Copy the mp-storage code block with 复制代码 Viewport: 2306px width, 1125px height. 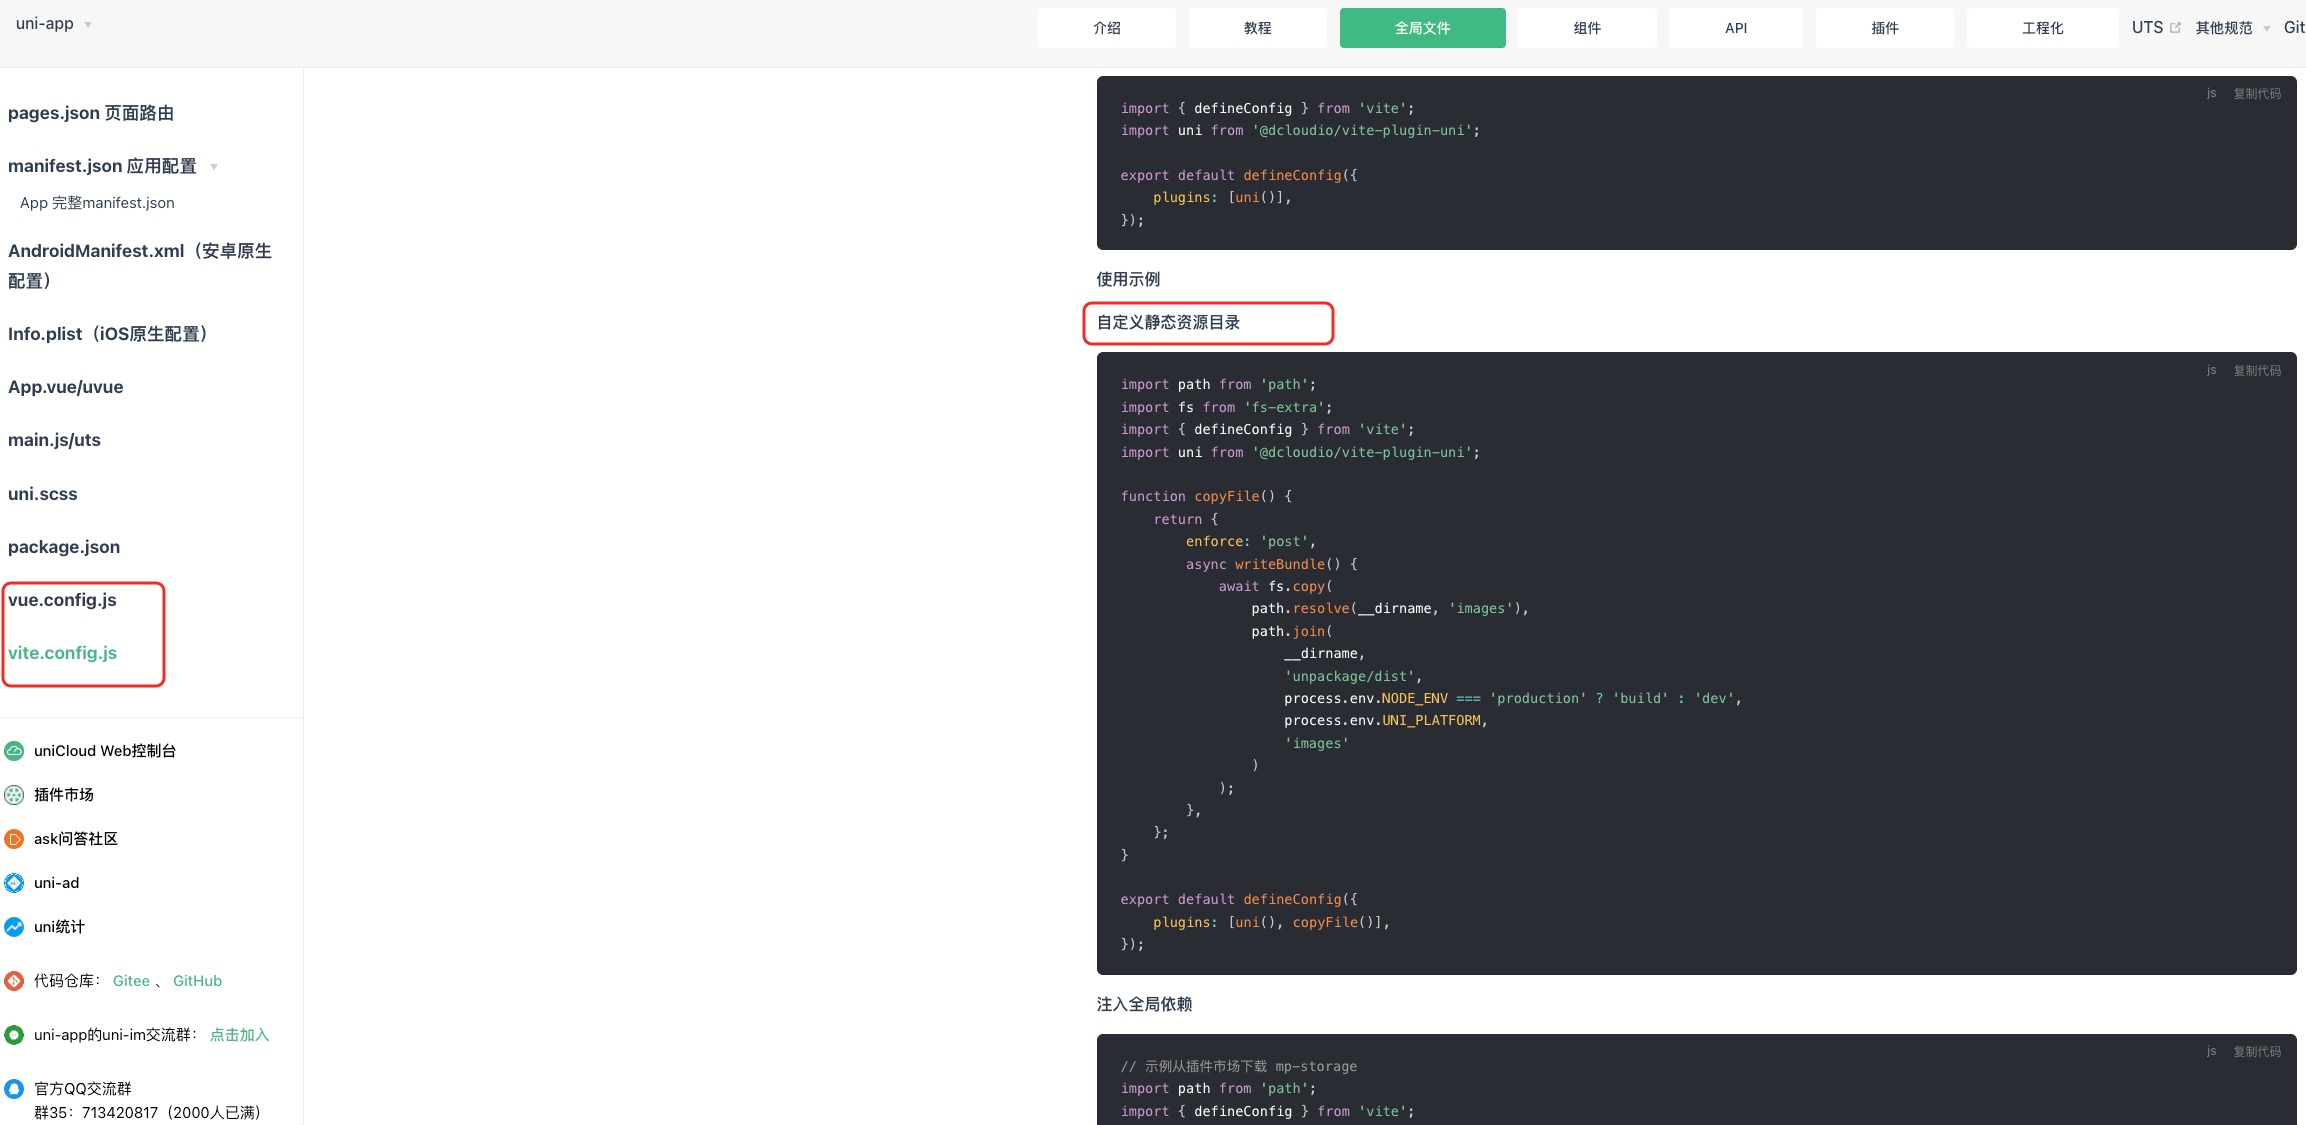[x=2257, y=1052]
